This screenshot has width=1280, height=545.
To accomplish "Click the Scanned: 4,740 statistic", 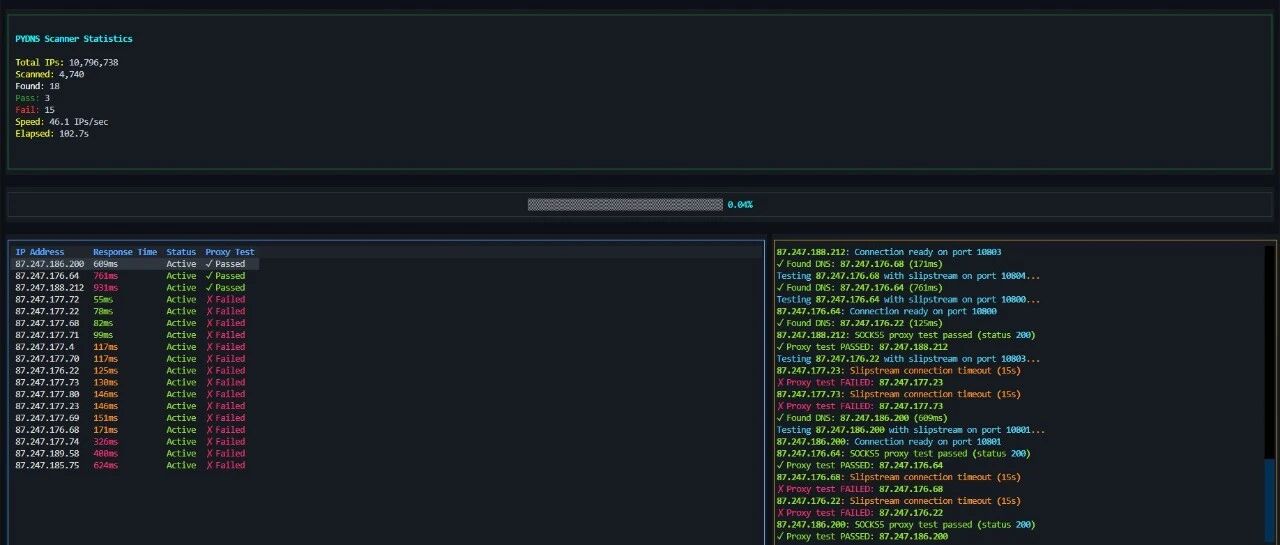I will click(x=50, y=74).
